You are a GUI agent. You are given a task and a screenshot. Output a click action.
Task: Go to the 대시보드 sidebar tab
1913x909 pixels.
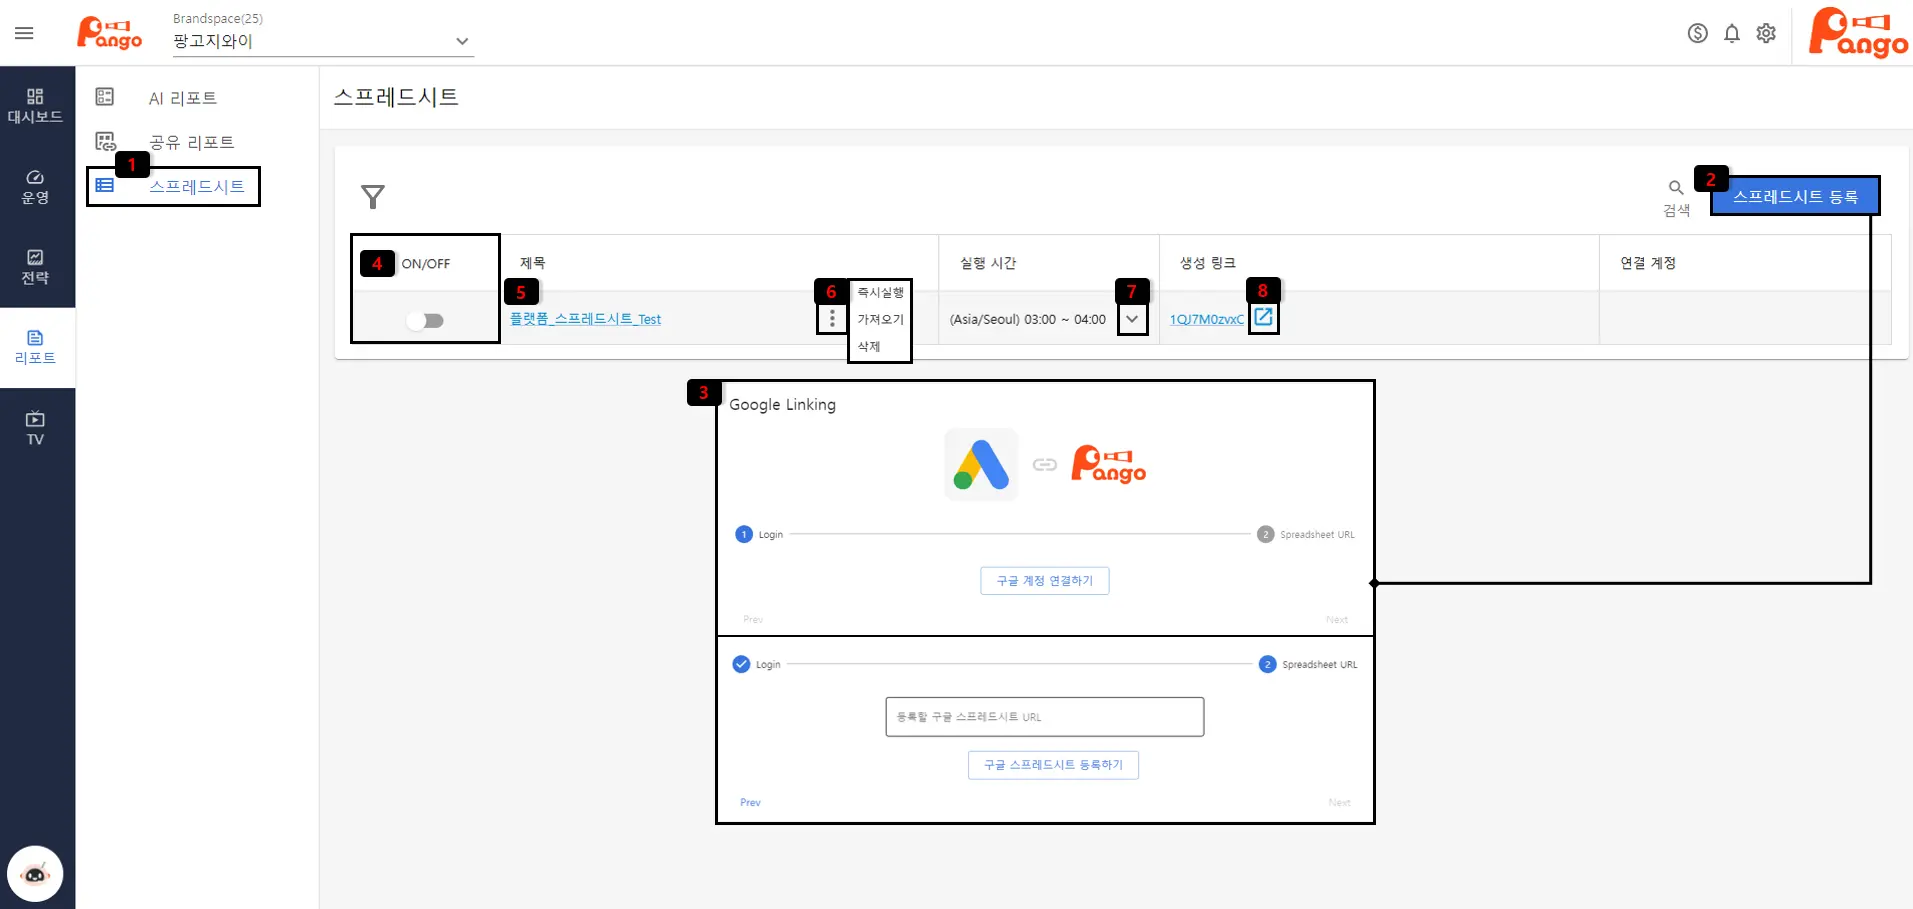(x=35, y=106)
